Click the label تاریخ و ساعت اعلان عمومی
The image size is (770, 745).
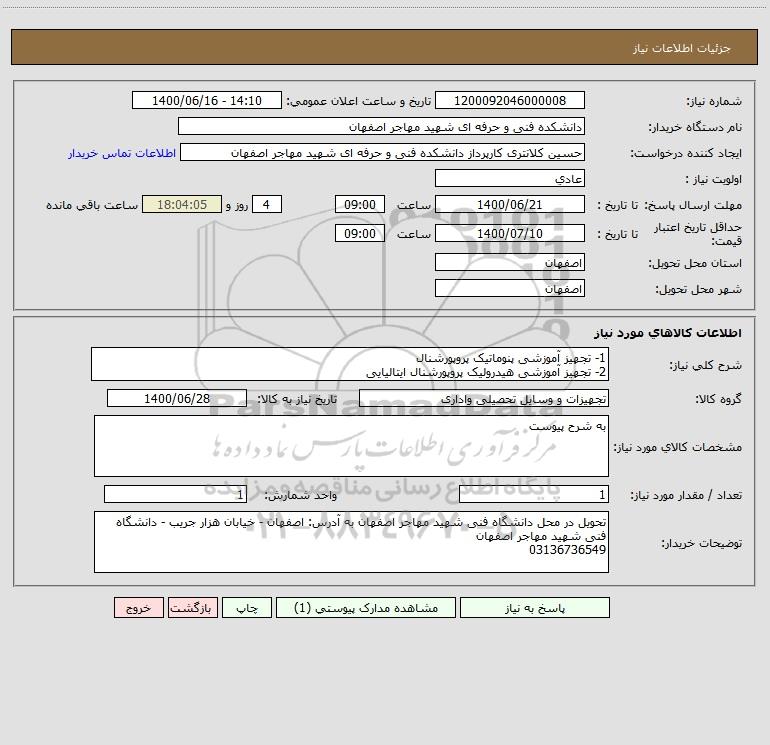pyautogui.click(x=359, y=101)
